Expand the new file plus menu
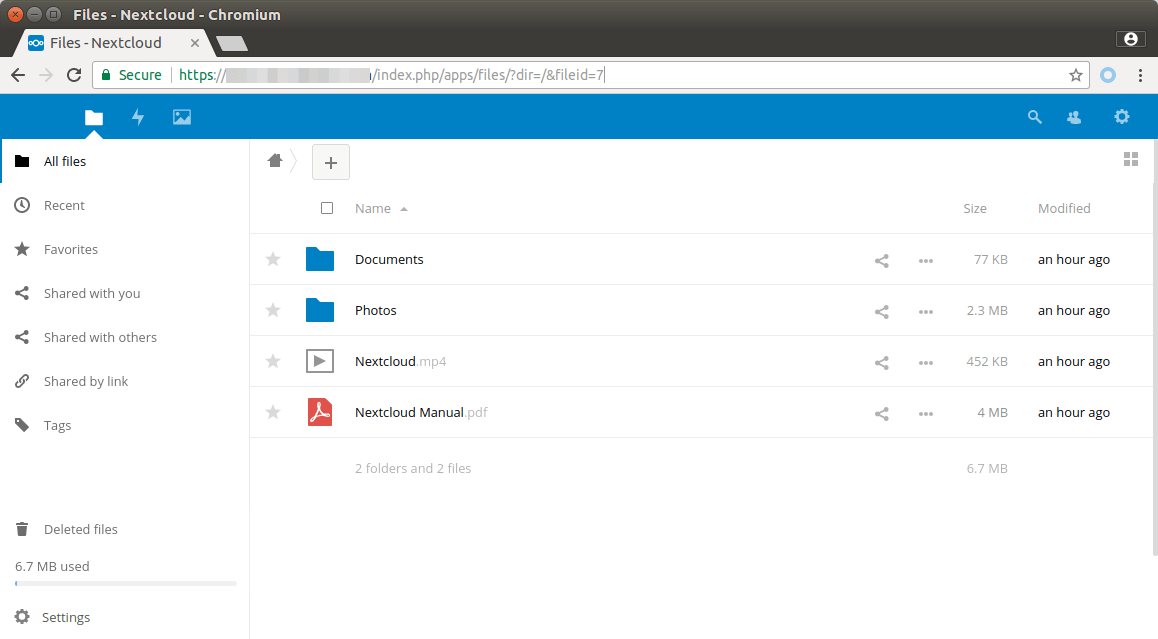This screenshot has height=639, width=1158. pyautogui.click(x=331, y=162)
